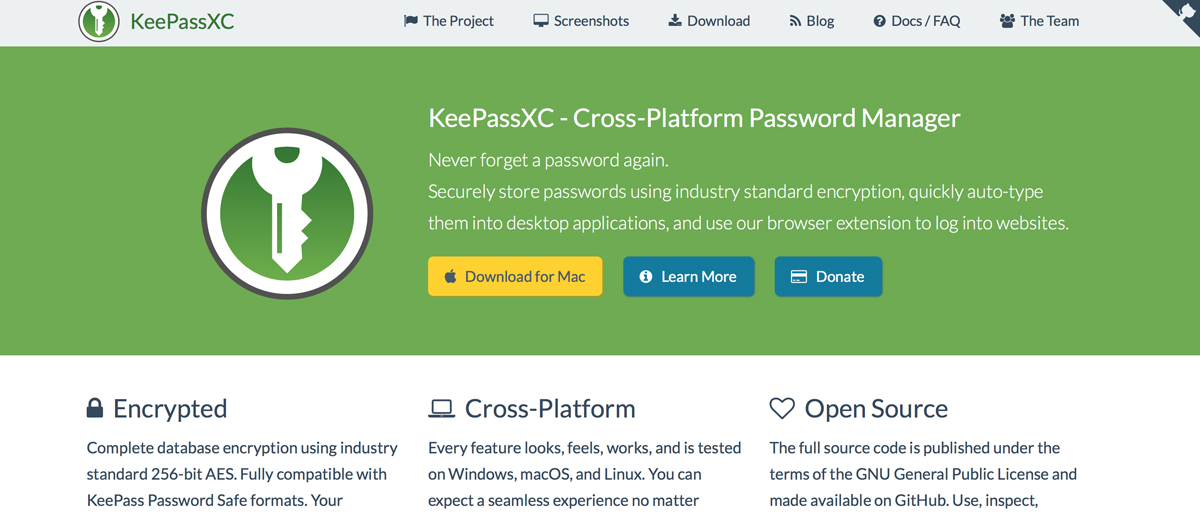Click the padlock icon next to Encrypted
Image resolution: width=1200 pixels, height=514 pixels.
pos(95,408)
